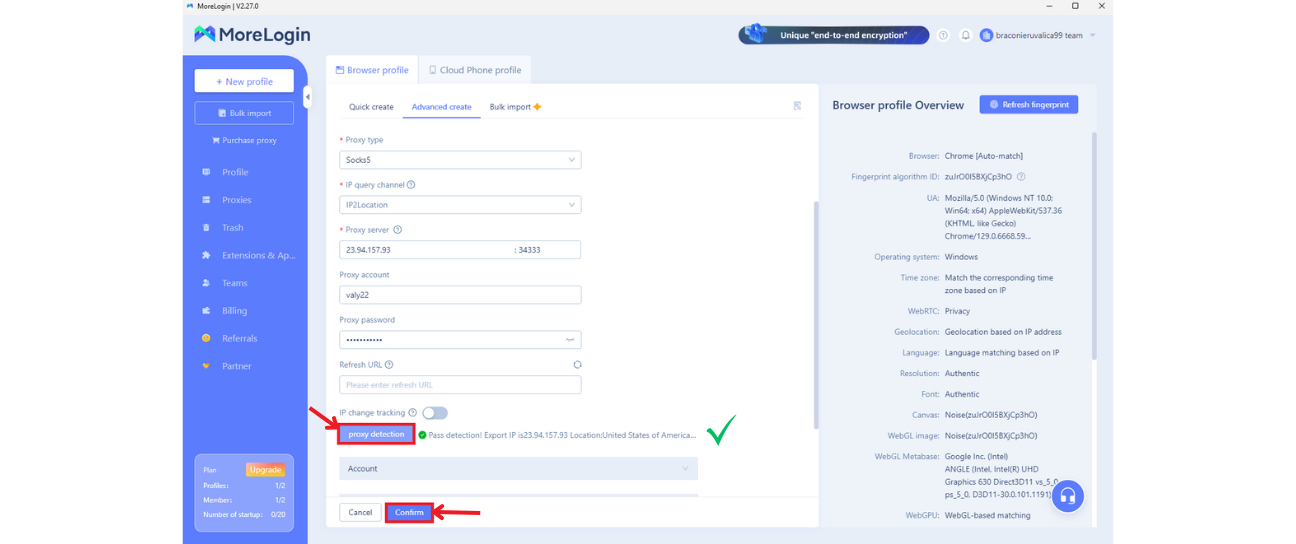Screen dimensions: 1296x544
Task: Click the proxy port field 34333
Action: tap(547, 250)
